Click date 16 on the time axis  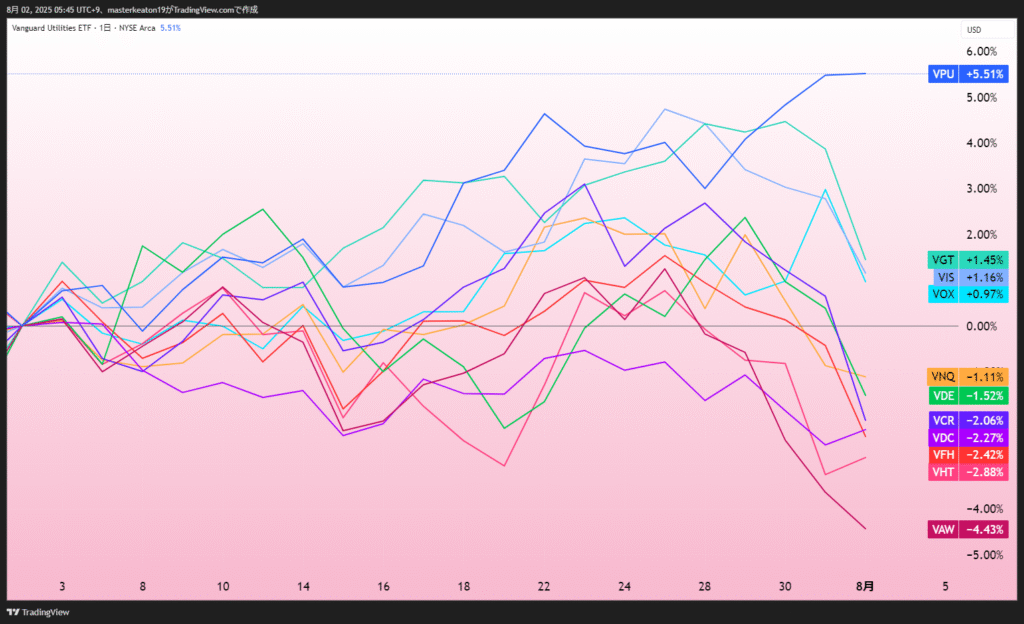point(383,586)
